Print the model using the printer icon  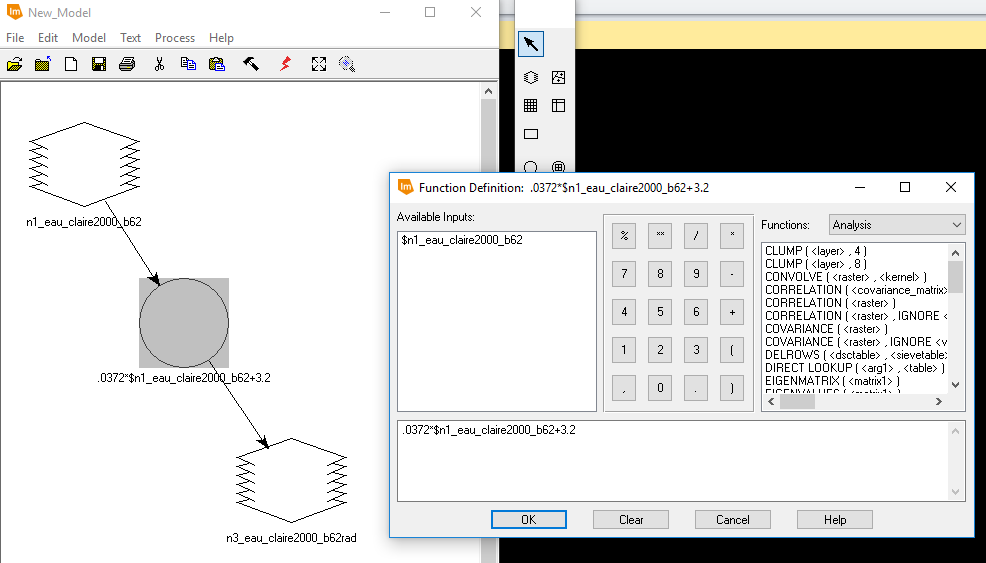pyautogui.click(x=127, y=64)
